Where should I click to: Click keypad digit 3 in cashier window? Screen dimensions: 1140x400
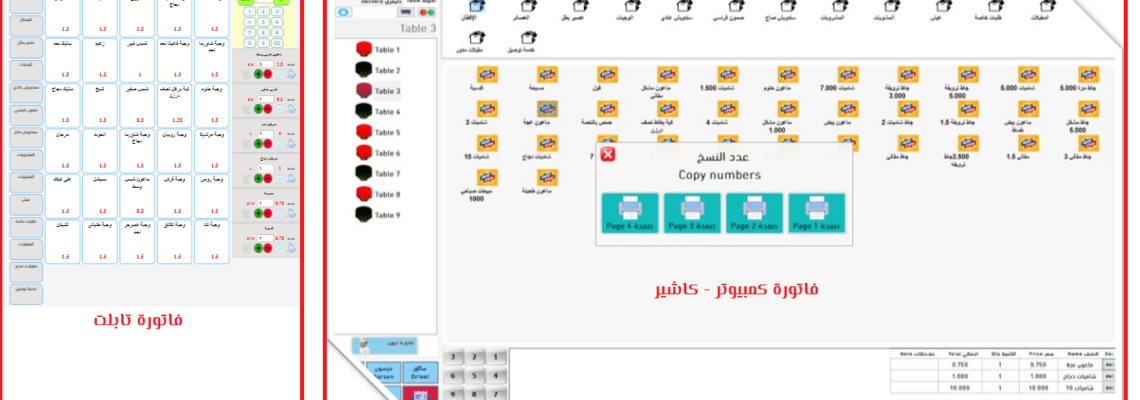(454, 356)
